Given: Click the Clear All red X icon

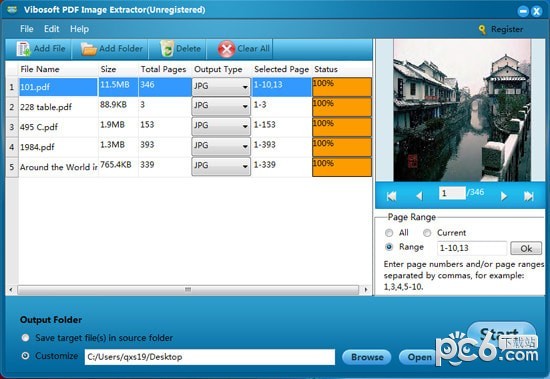Looking at the screenshot, I should tap(226, 49).
